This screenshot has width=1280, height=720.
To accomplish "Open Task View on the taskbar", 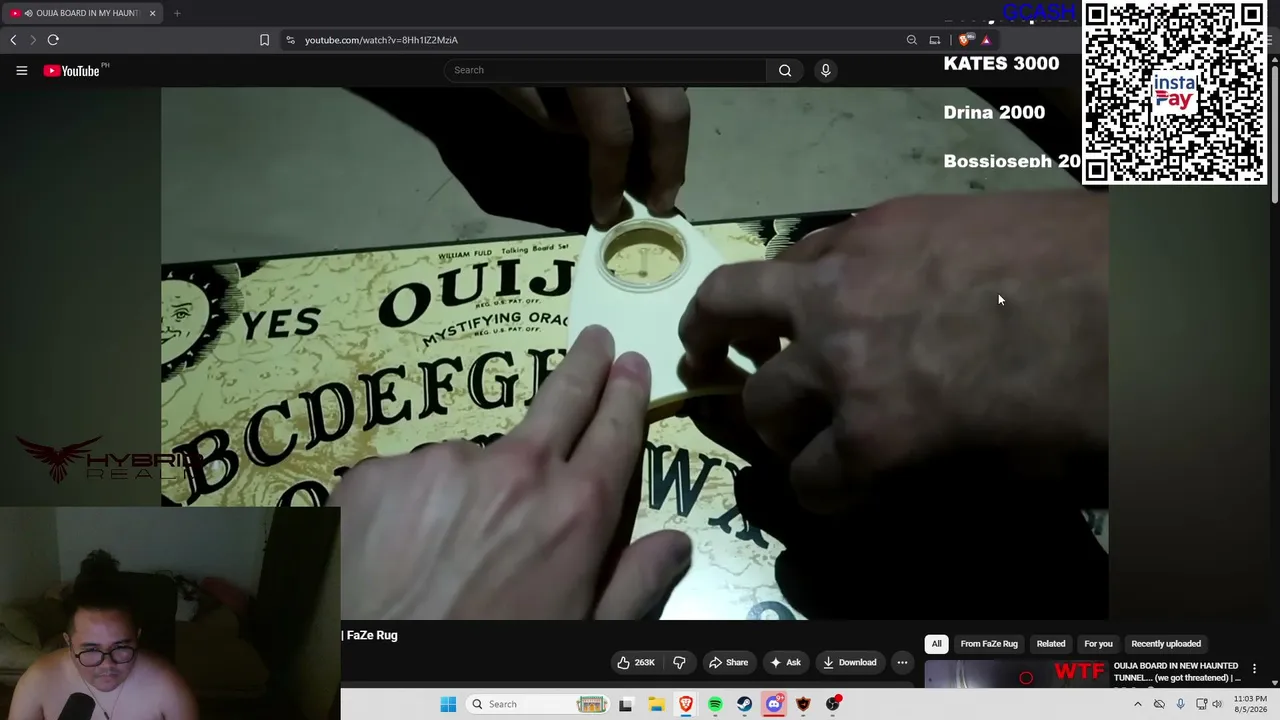I will coord(625,704).
